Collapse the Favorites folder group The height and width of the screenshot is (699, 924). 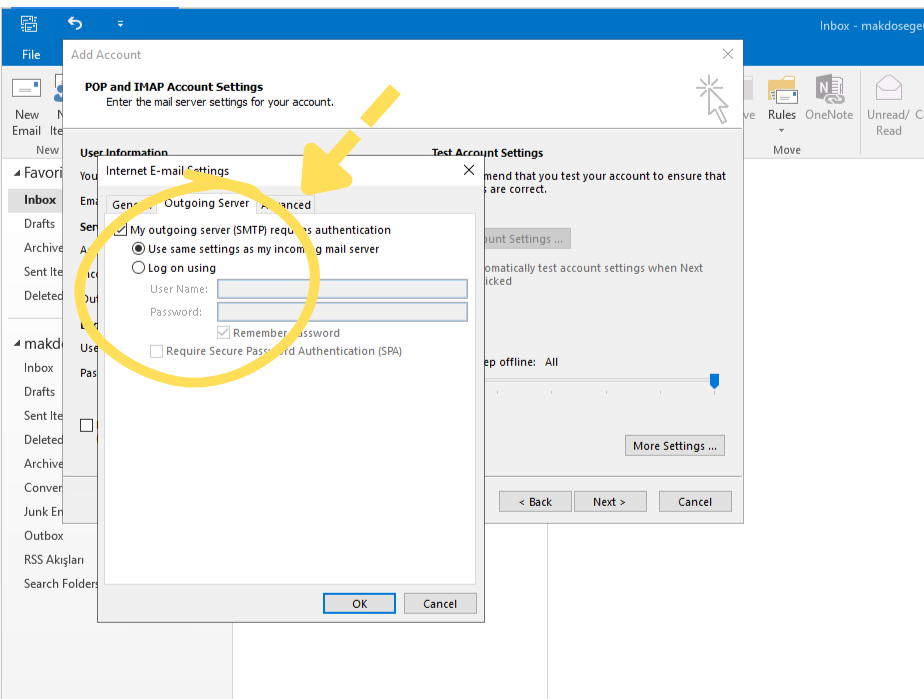pyautogui.click(x=17, y=173)
